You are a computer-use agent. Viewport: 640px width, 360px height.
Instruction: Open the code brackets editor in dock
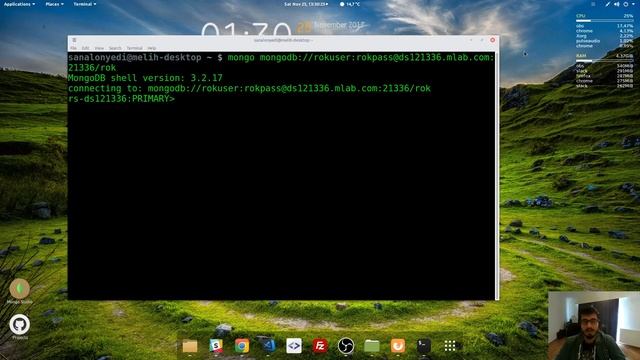(294, 346)
